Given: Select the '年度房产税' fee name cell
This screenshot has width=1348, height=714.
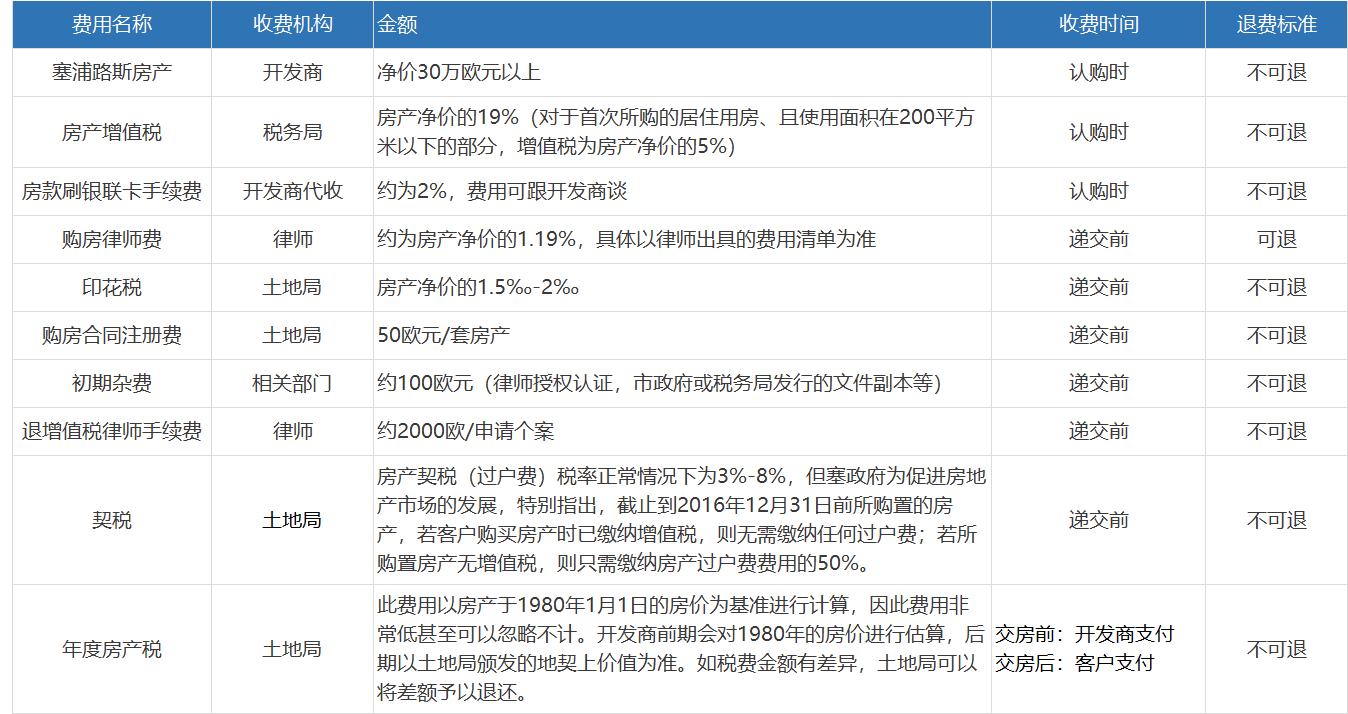Looking at the screenshot, I should point(112,649).
